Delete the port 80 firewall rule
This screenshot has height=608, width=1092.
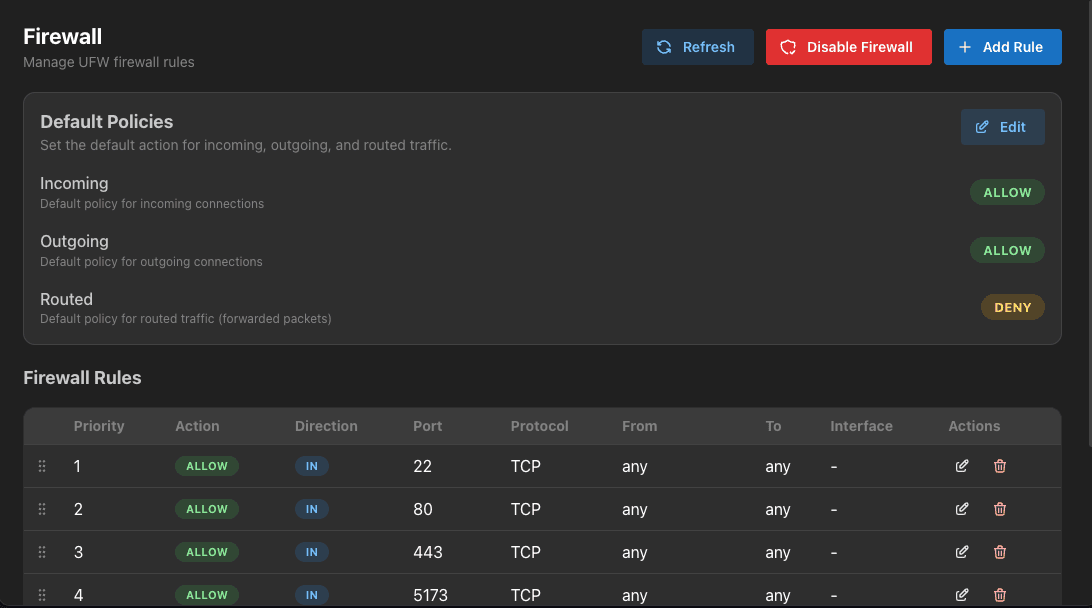(999, 509)
